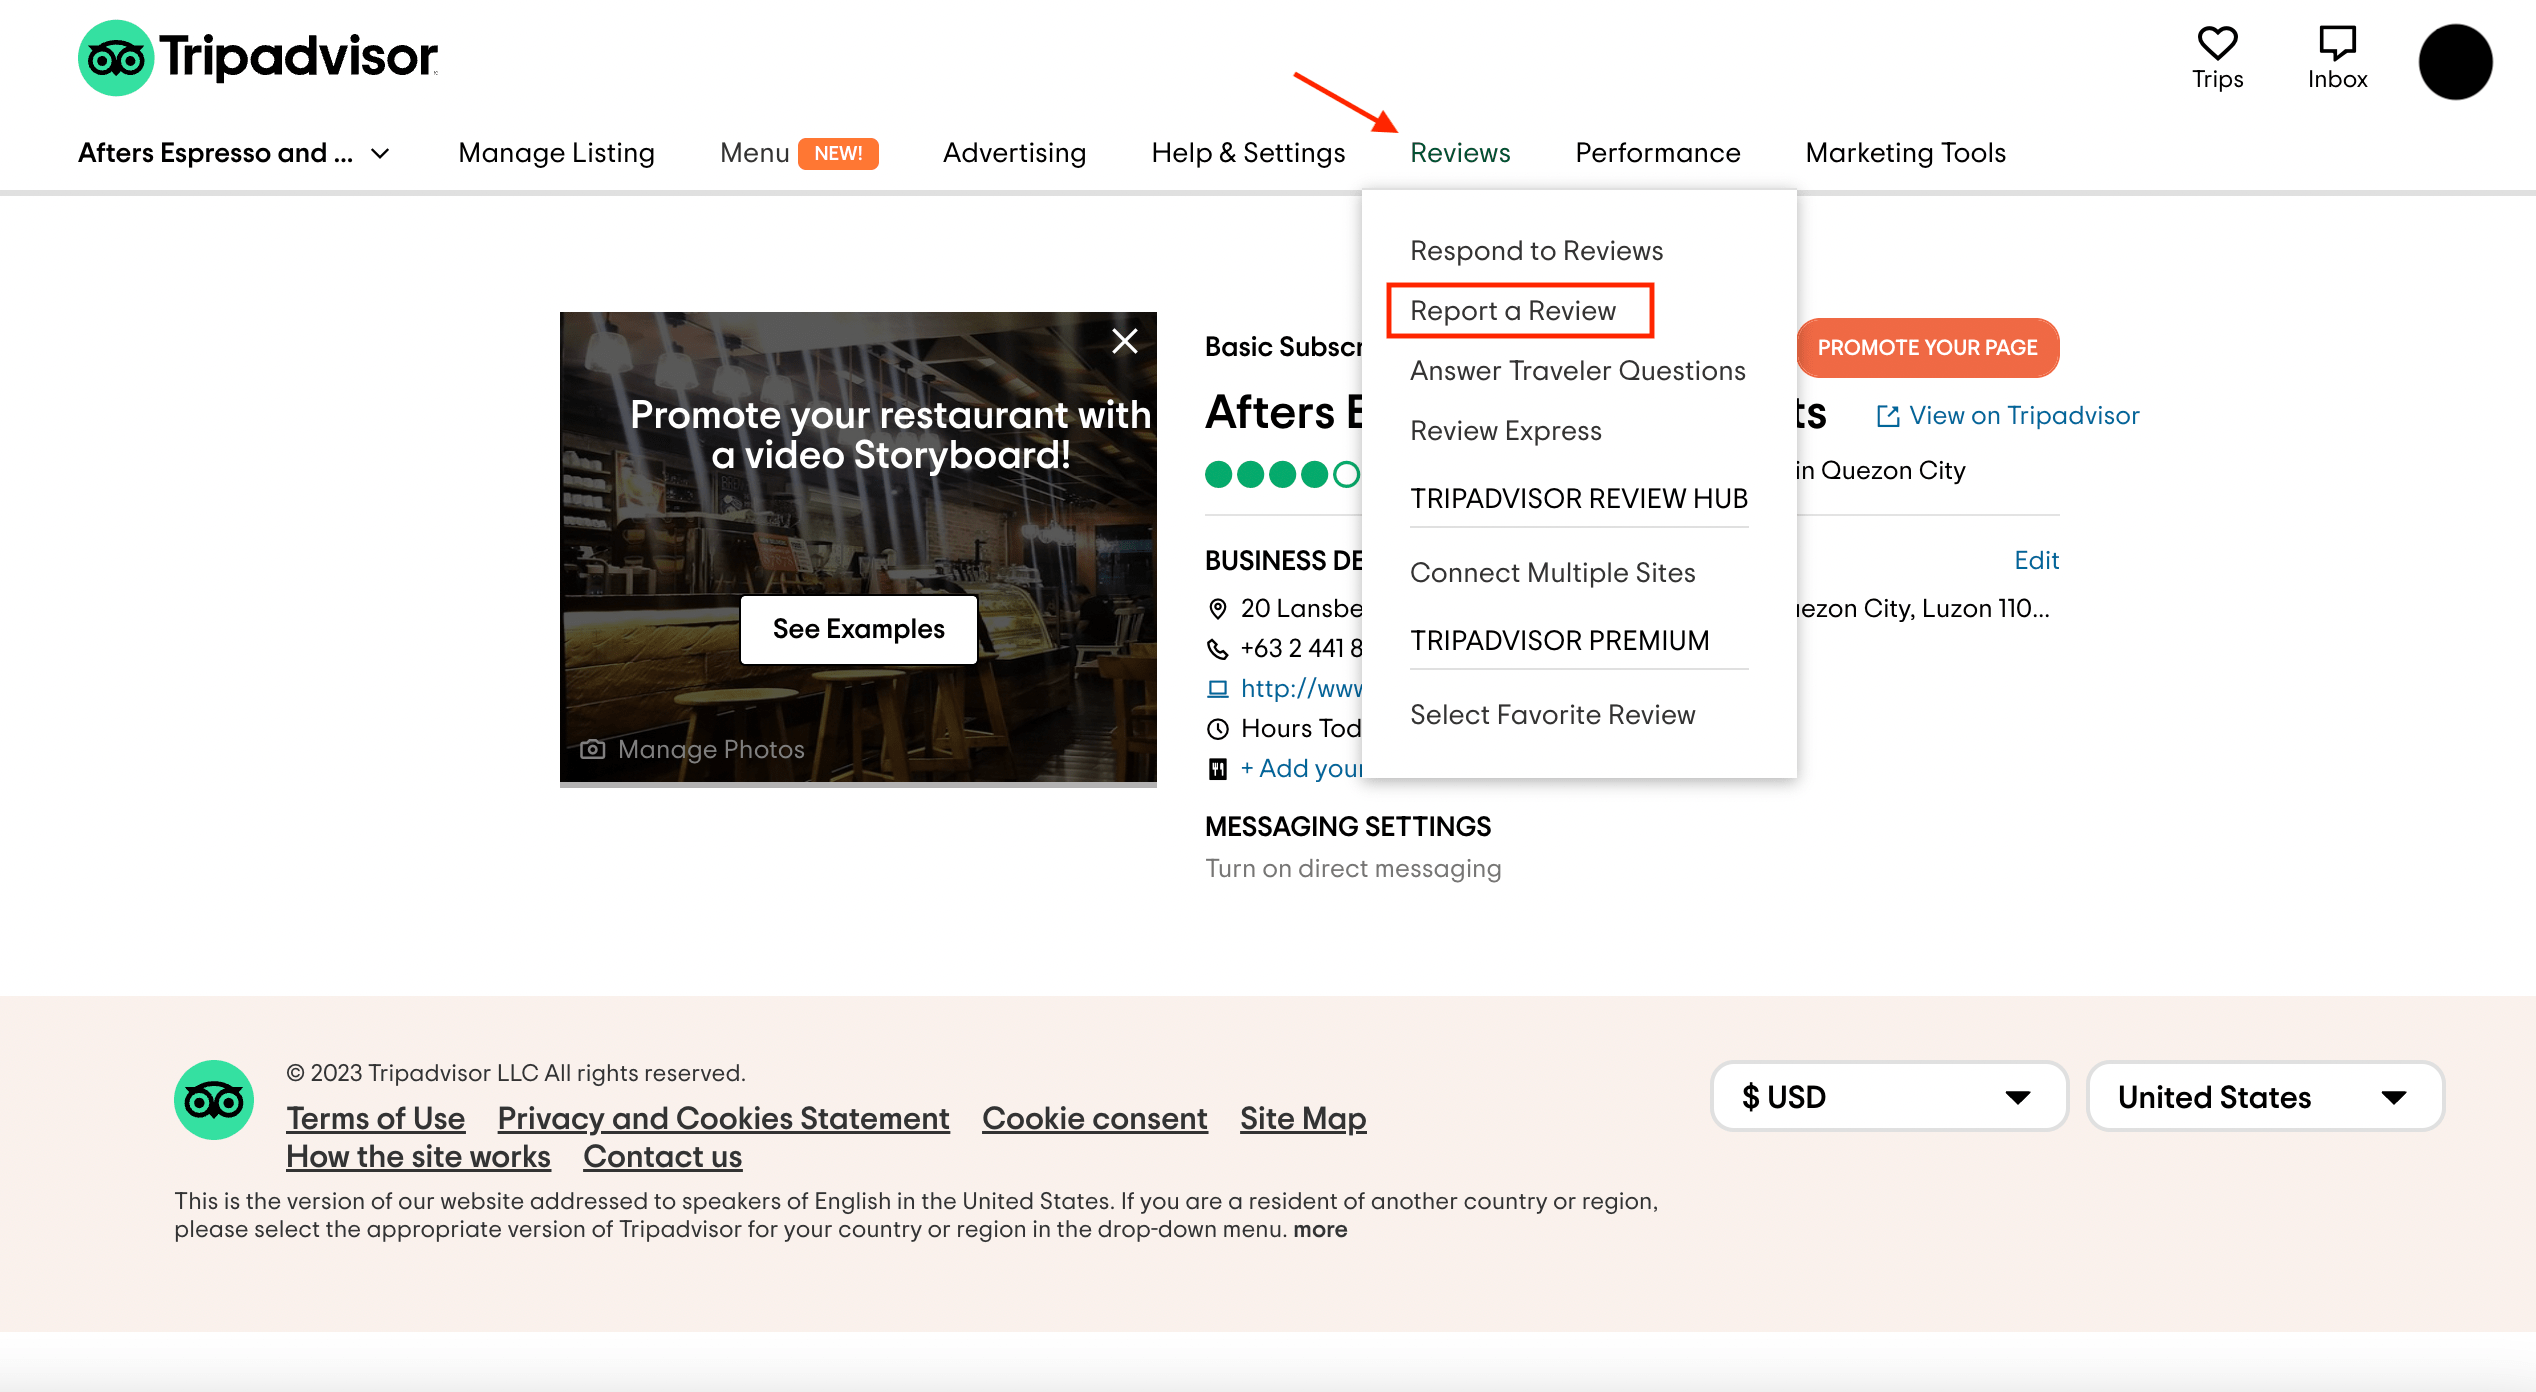2536x1392 pixels.
Task: Open Terms of Use link
Action: point(375,1118)
